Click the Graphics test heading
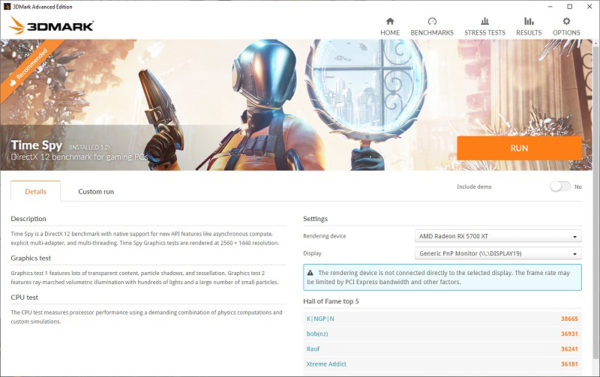The image size is (600, 377). [x=31, y=258]
